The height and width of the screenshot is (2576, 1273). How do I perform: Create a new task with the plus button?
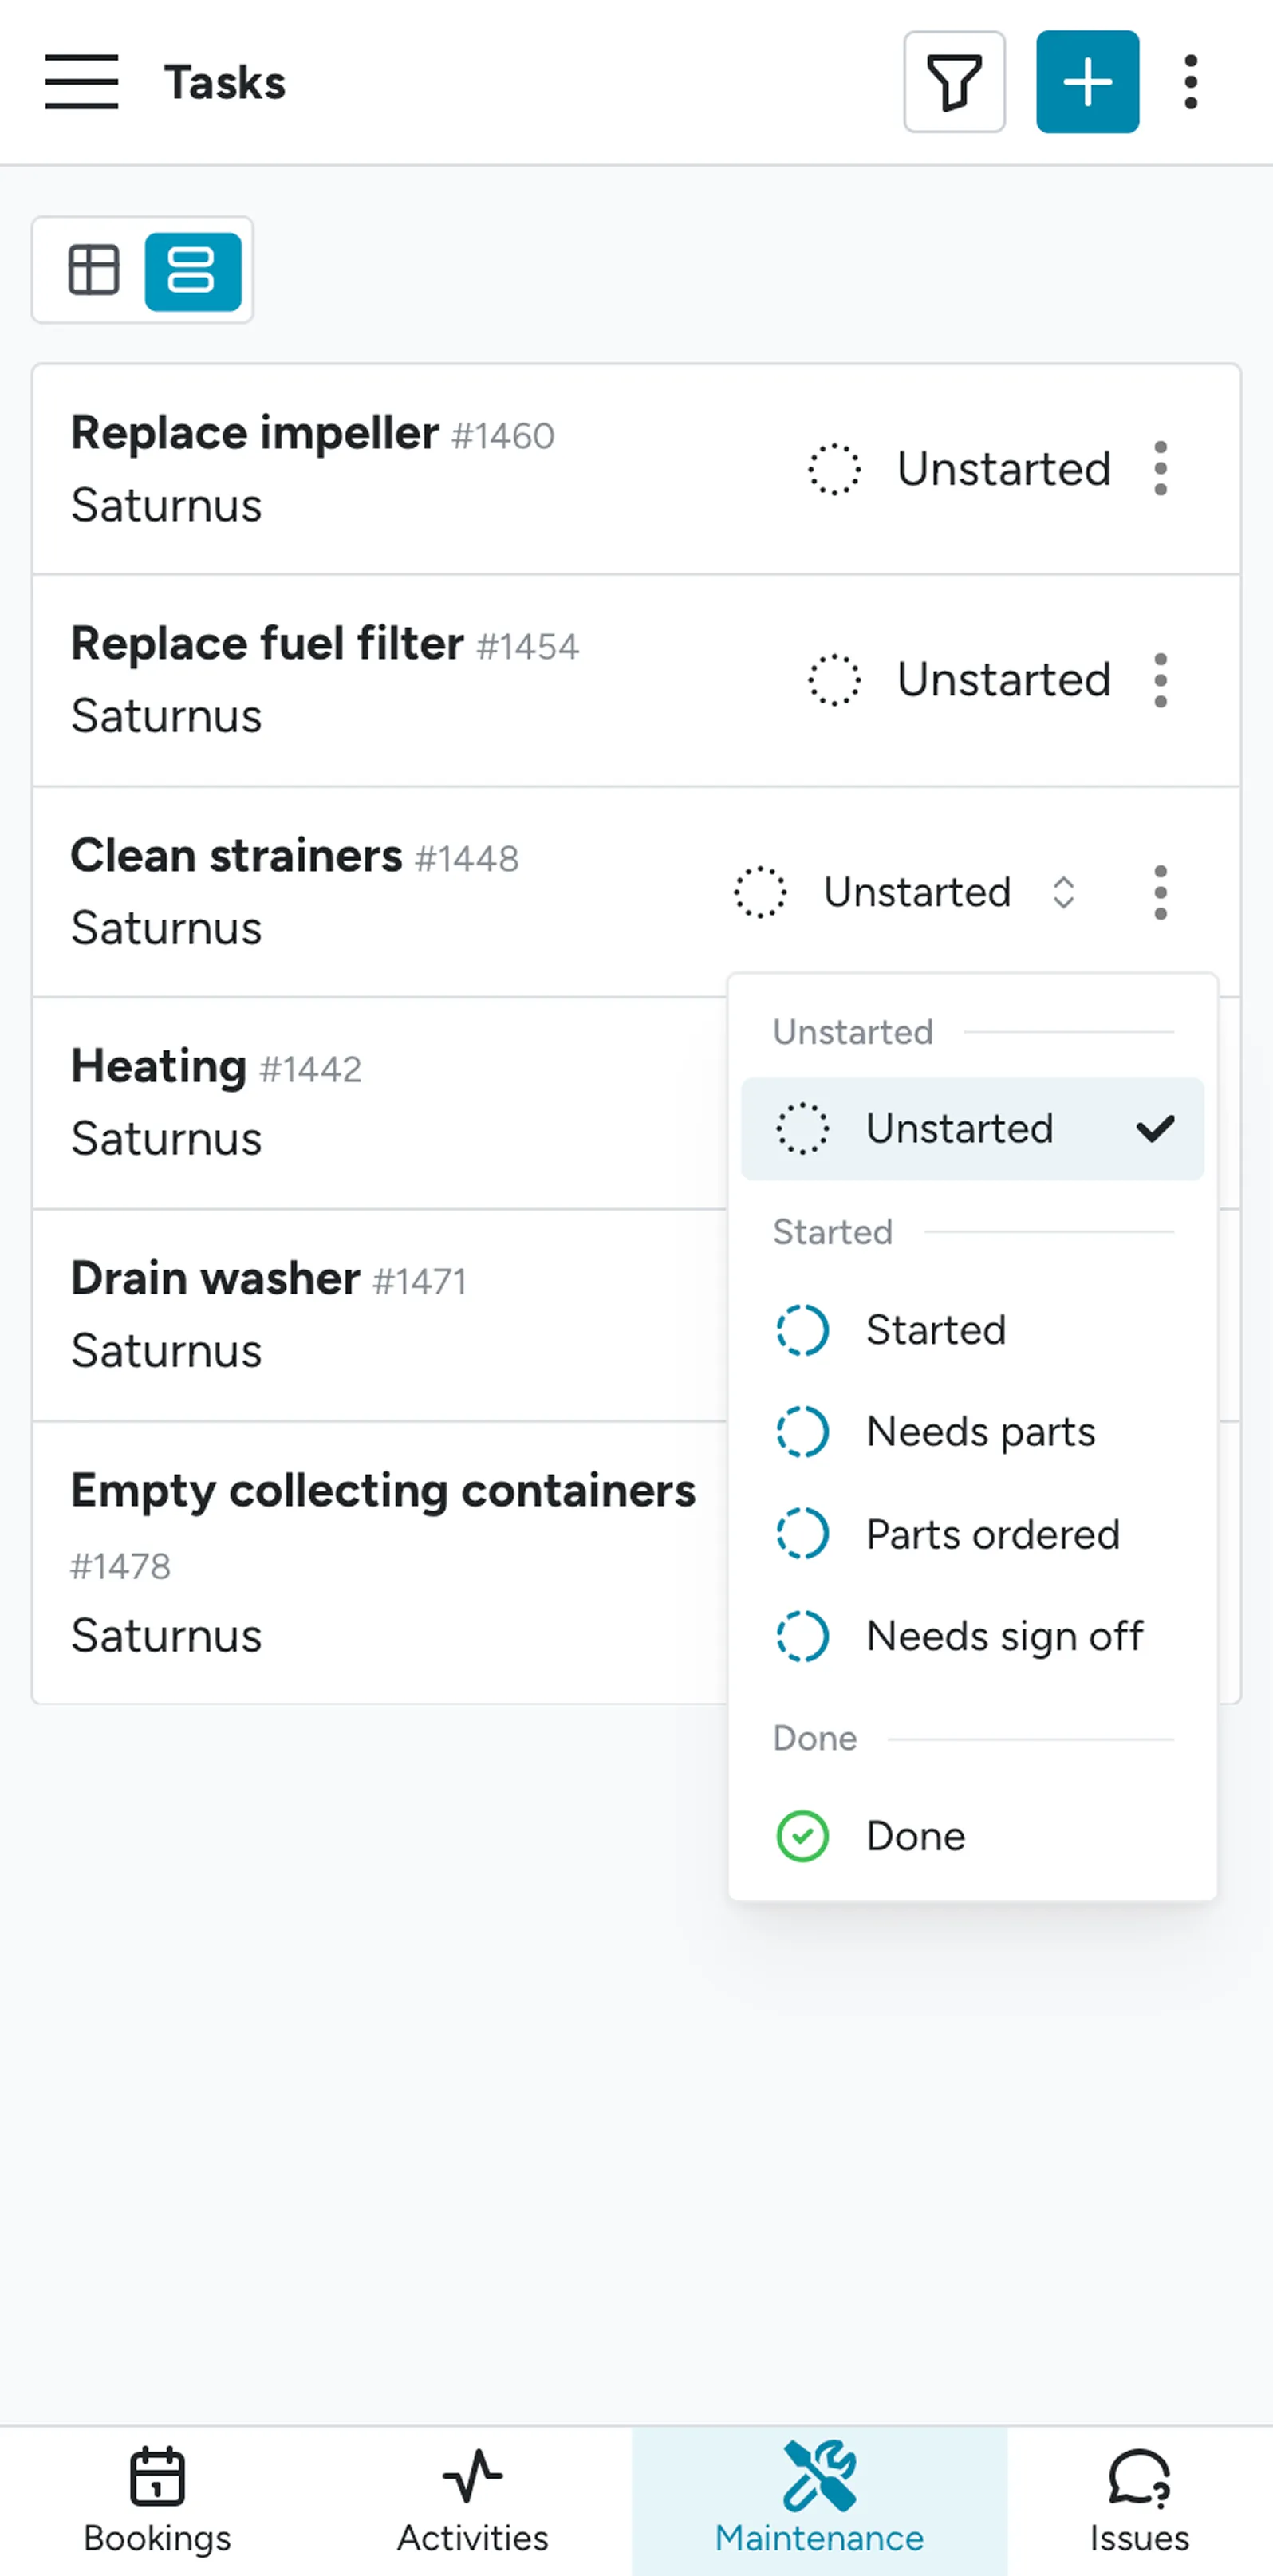point(1086,81)
